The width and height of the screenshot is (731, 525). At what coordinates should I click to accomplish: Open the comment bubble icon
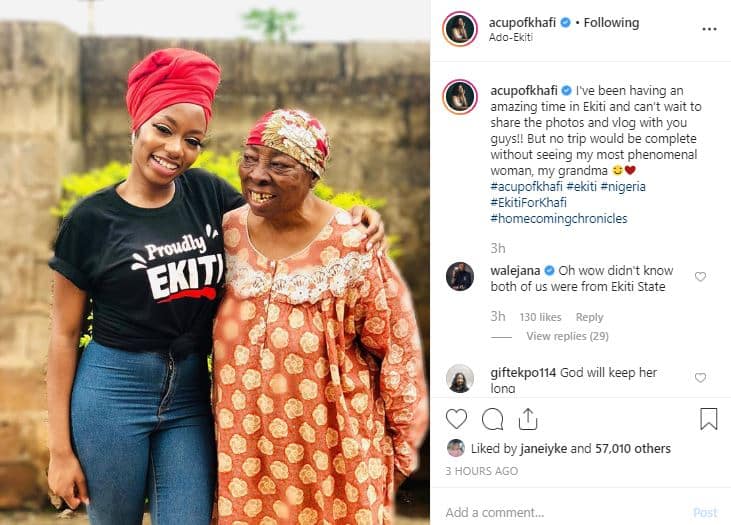click(x=492, y=419)
